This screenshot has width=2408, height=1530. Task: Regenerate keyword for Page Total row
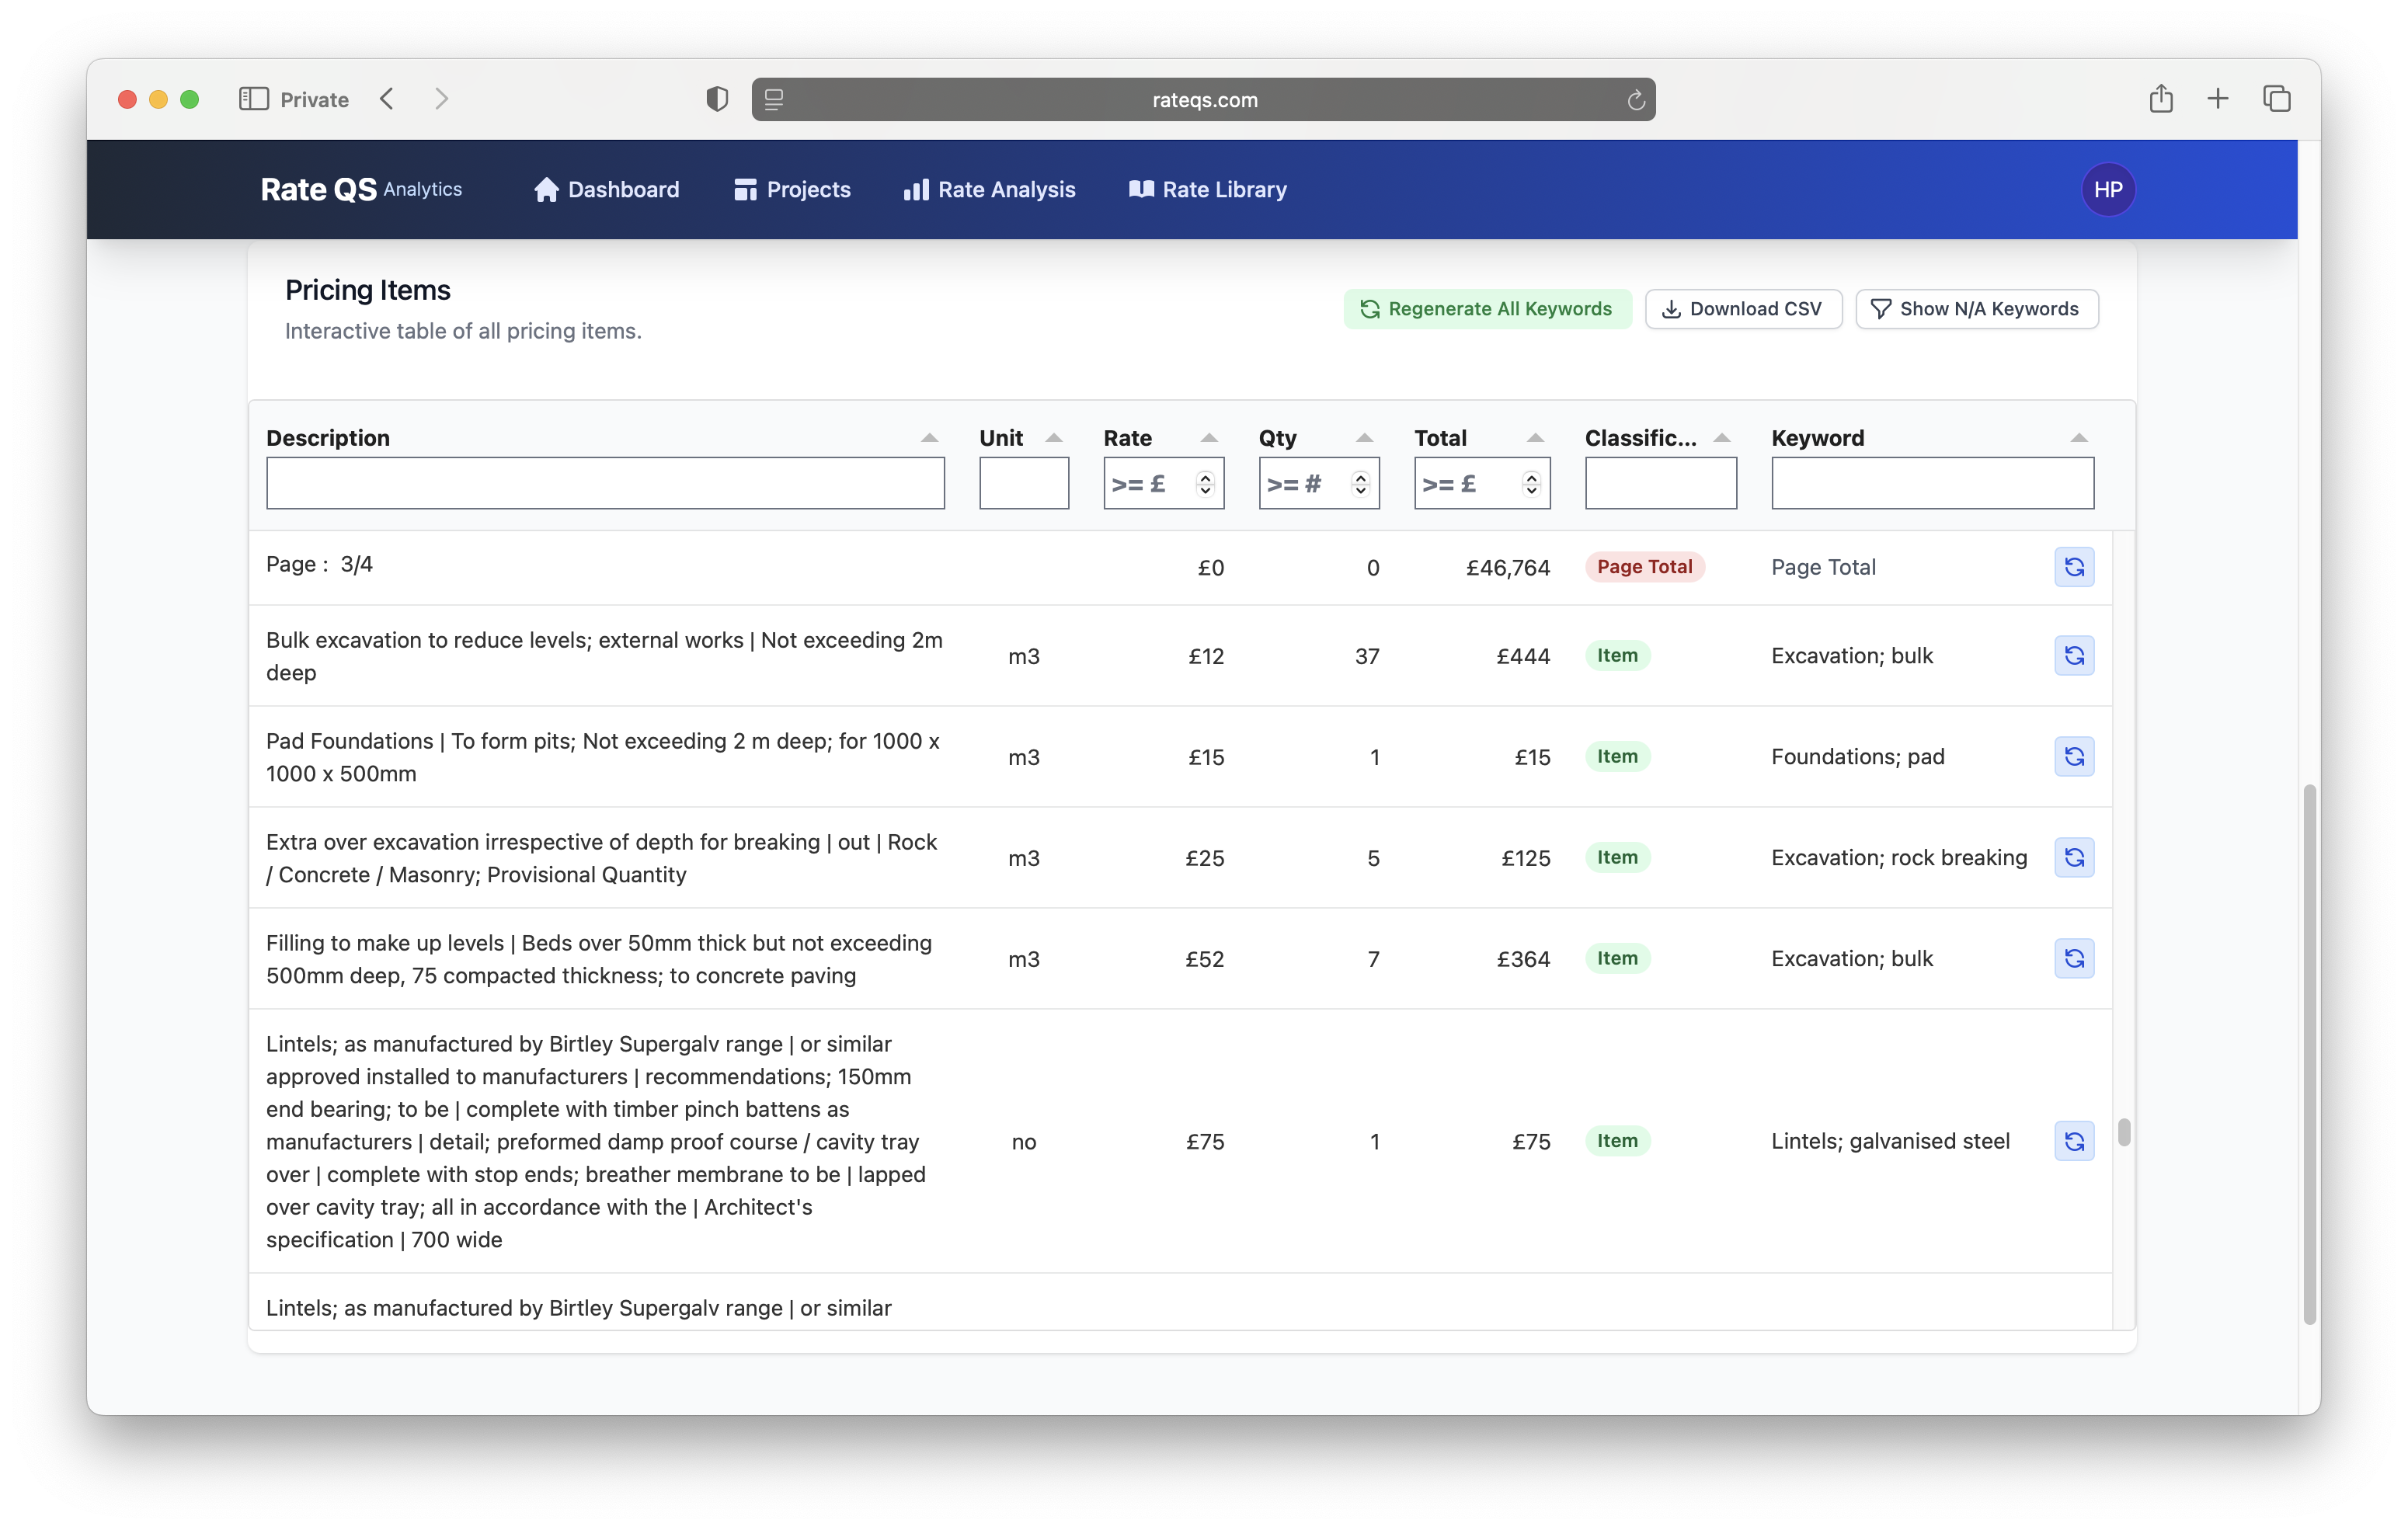(x=2074, y=567)
